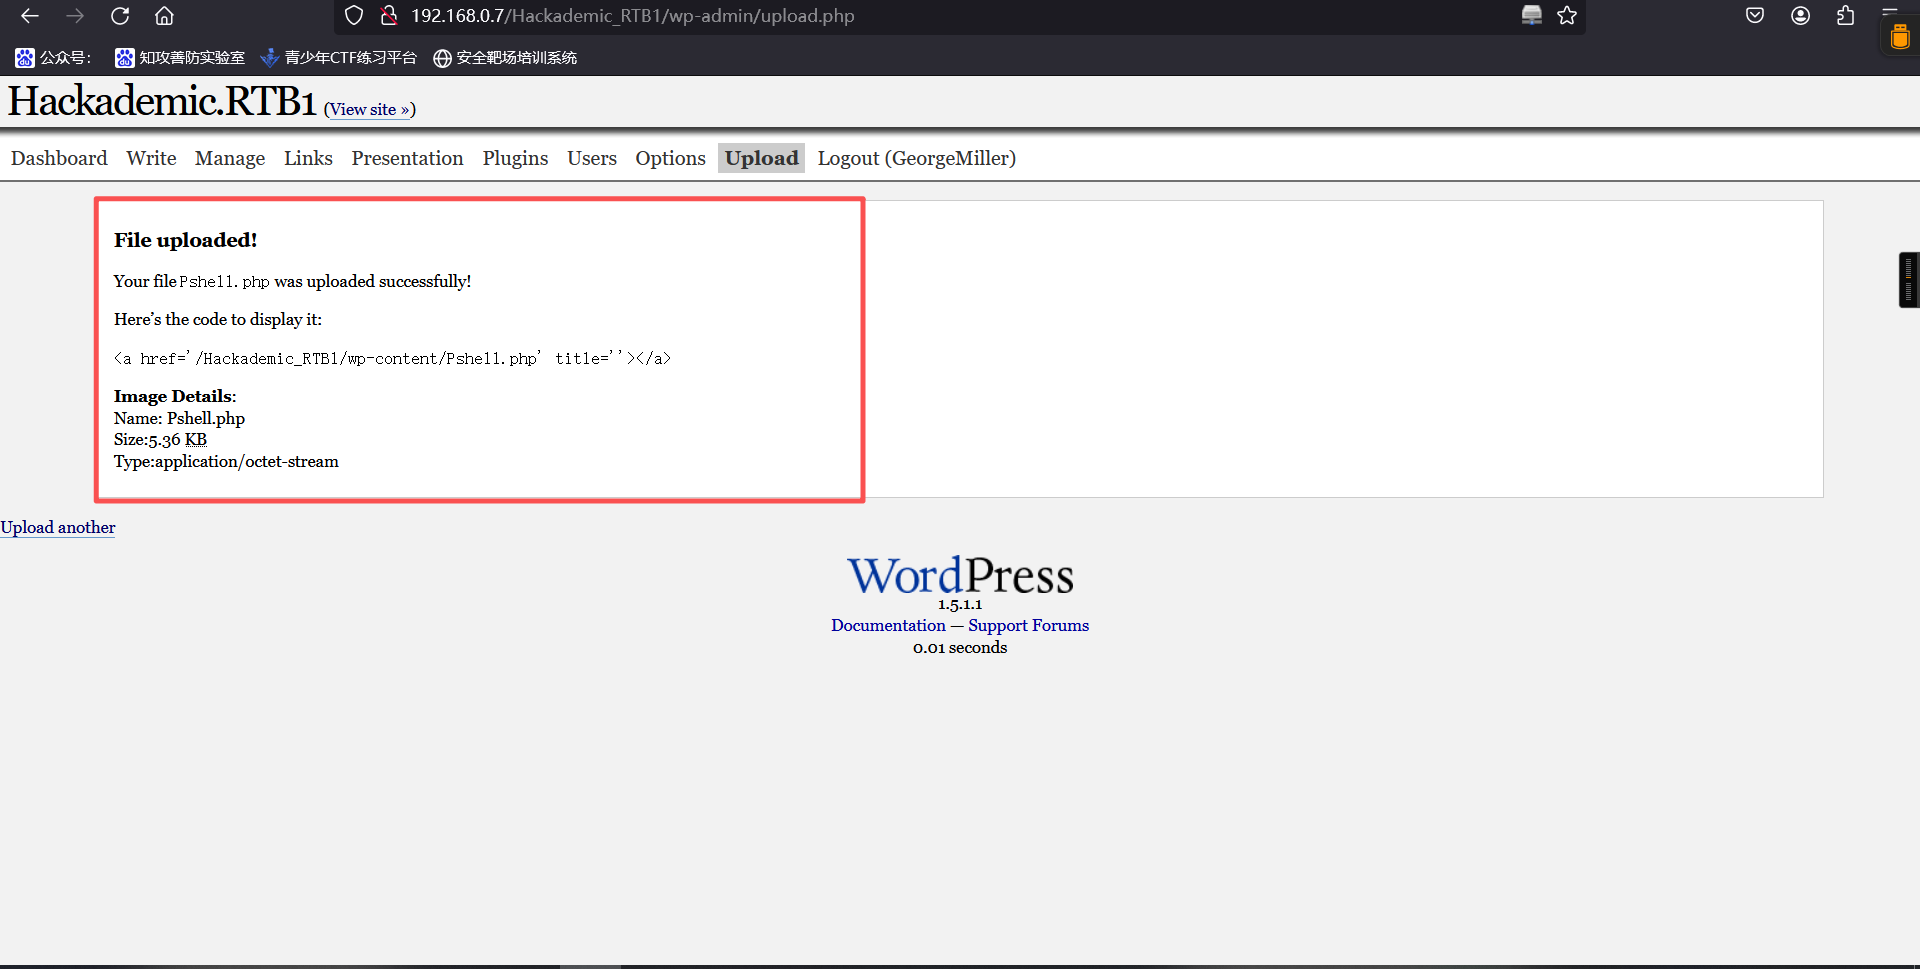
Task: Click the browser forward arrow
Action: coord(75,16)
